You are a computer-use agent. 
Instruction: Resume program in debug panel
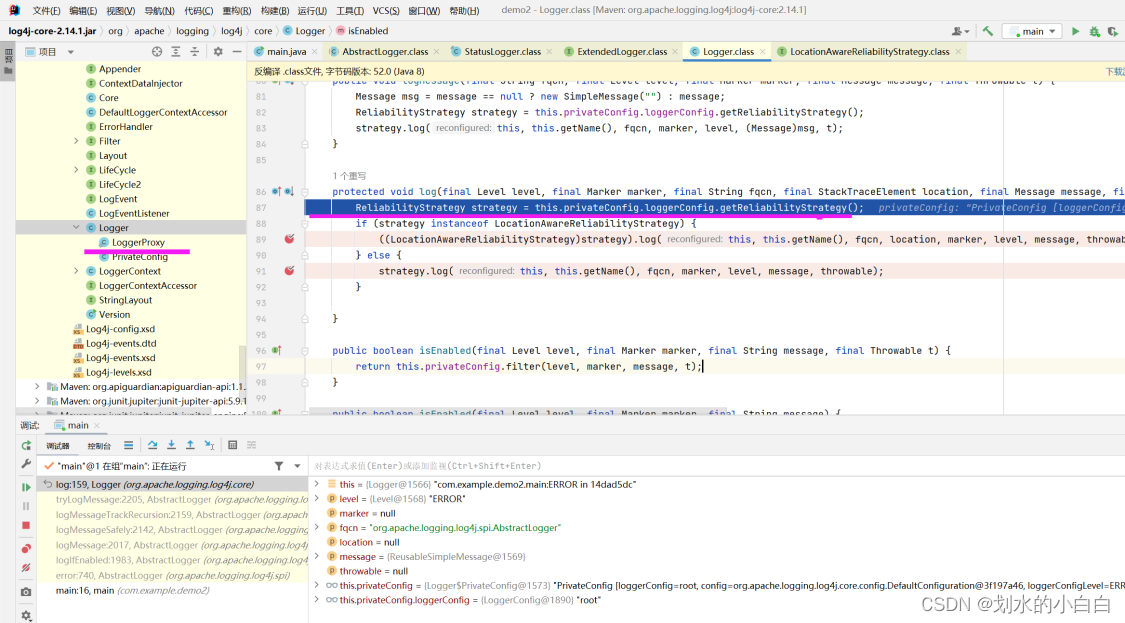(x=26, y=487)
